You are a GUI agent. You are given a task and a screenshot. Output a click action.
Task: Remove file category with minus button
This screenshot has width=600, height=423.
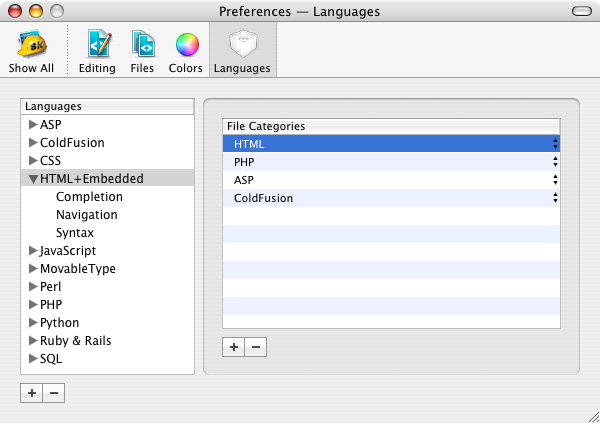click(255, 347)
